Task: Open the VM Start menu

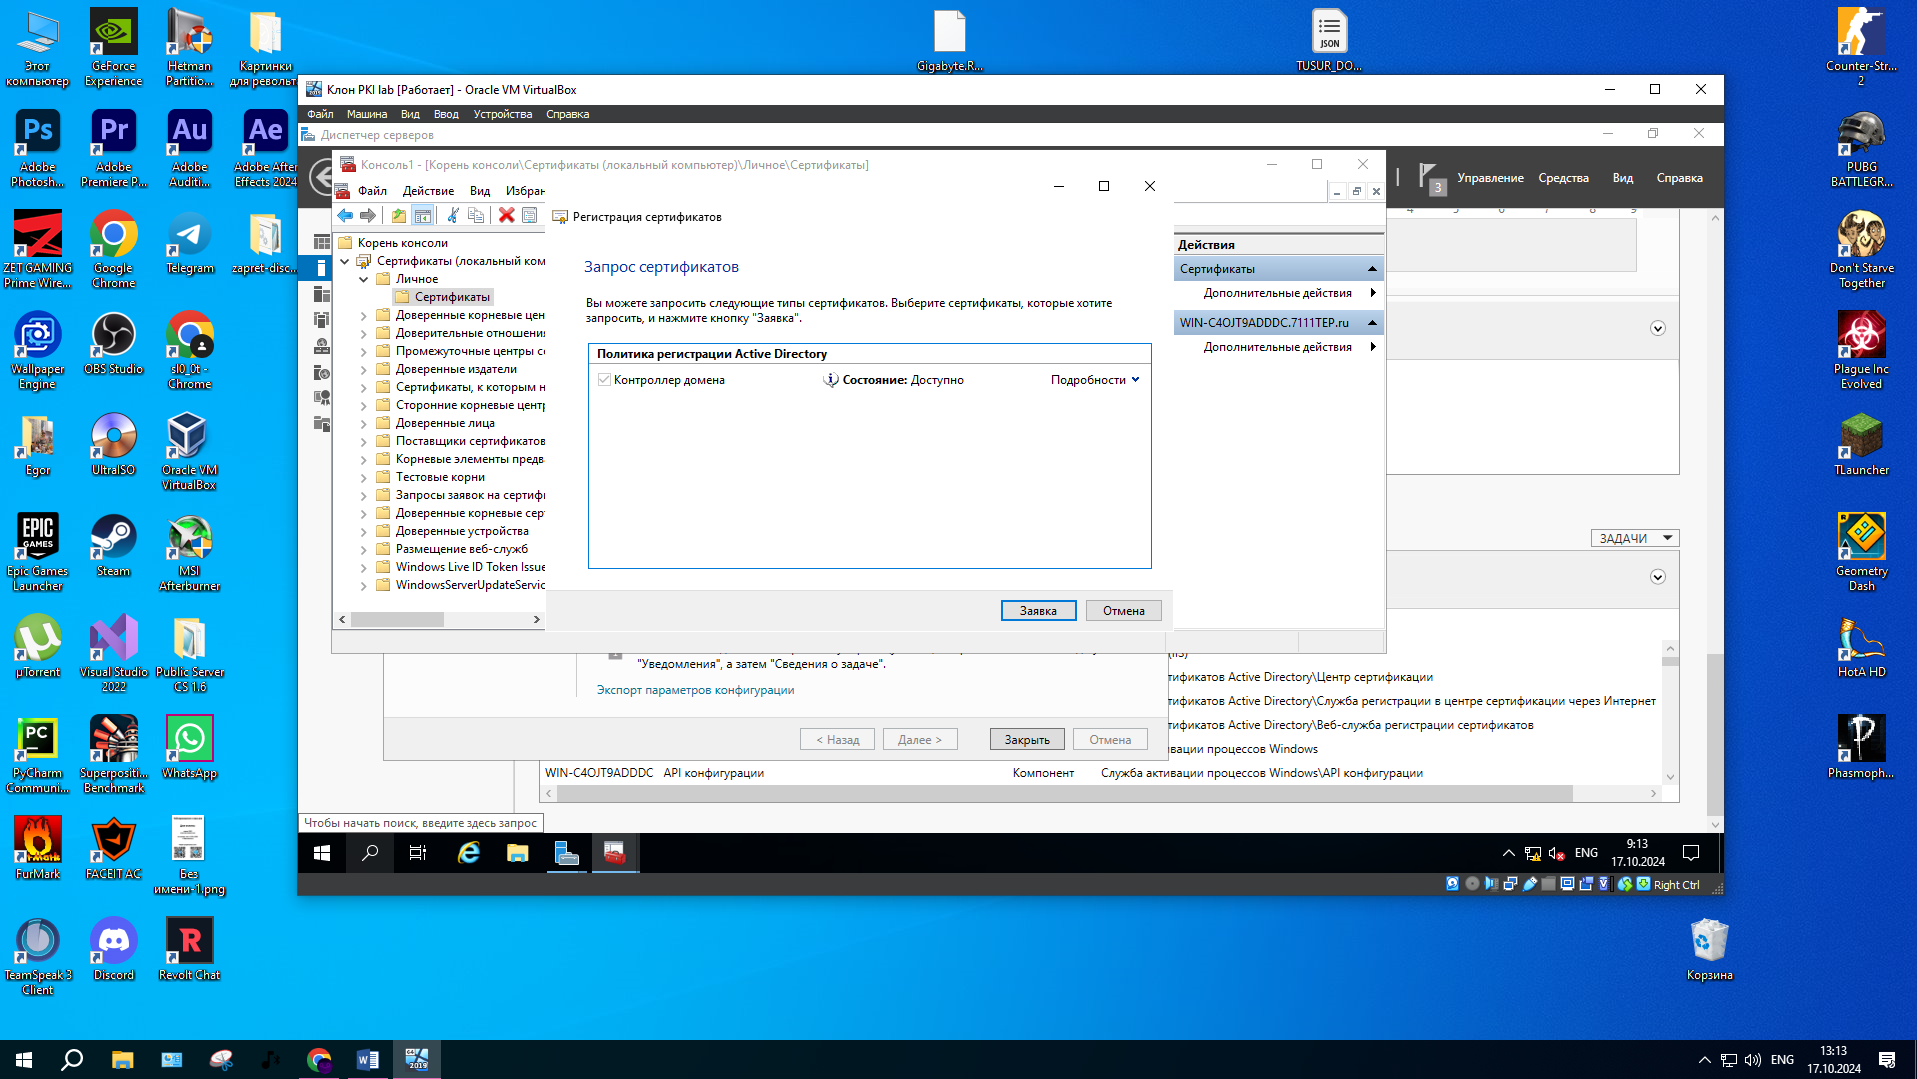Action: point(322,853)
